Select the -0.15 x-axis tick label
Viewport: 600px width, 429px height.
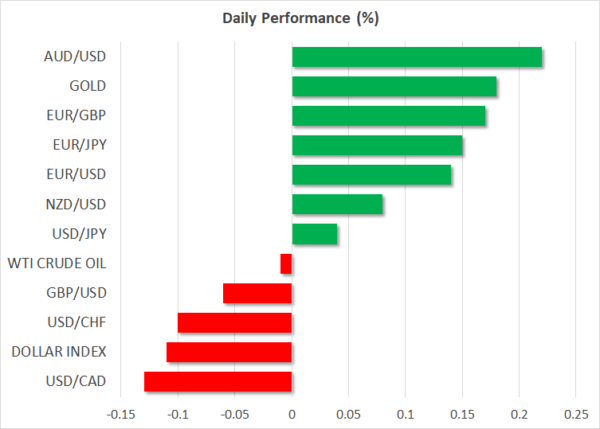pos(120,413)
